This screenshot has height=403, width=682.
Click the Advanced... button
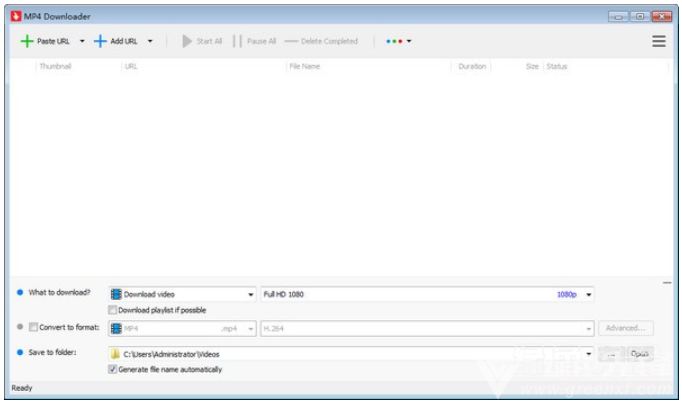click(x=625, y=328)
